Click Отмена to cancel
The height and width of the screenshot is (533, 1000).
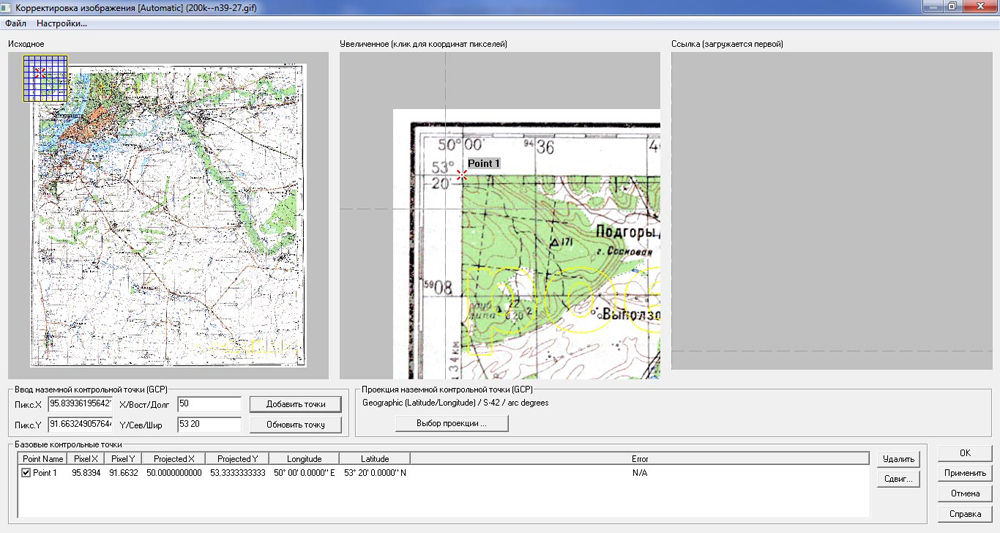(964, 493)
